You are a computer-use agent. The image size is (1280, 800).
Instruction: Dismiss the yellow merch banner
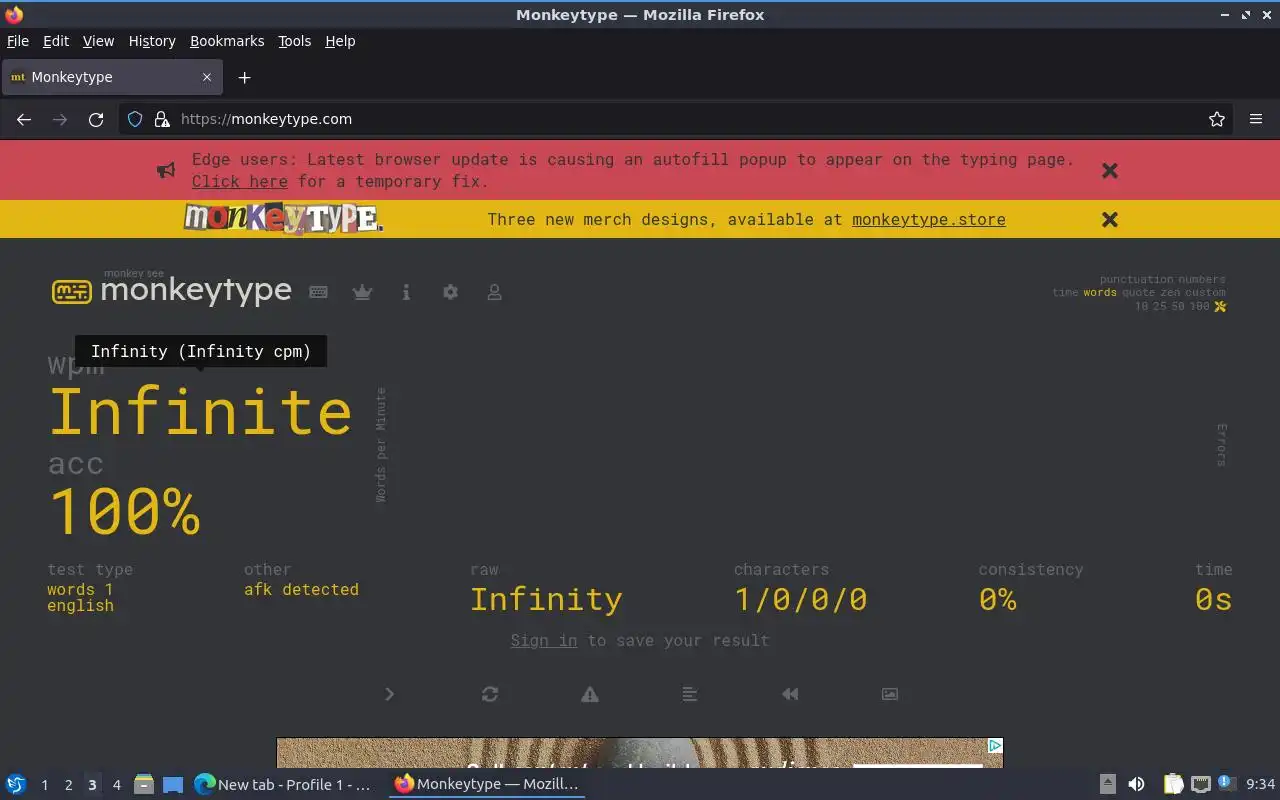pos(1110,219)
